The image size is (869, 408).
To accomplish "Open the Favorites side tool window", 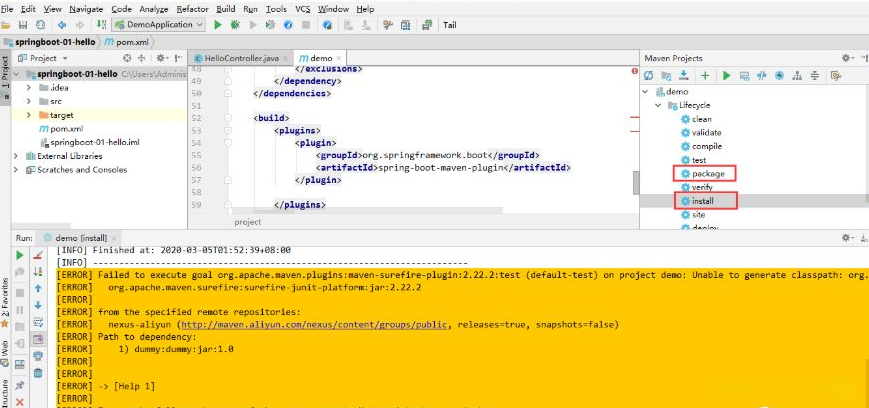I will pyautogui.click(x=5, y=304).
